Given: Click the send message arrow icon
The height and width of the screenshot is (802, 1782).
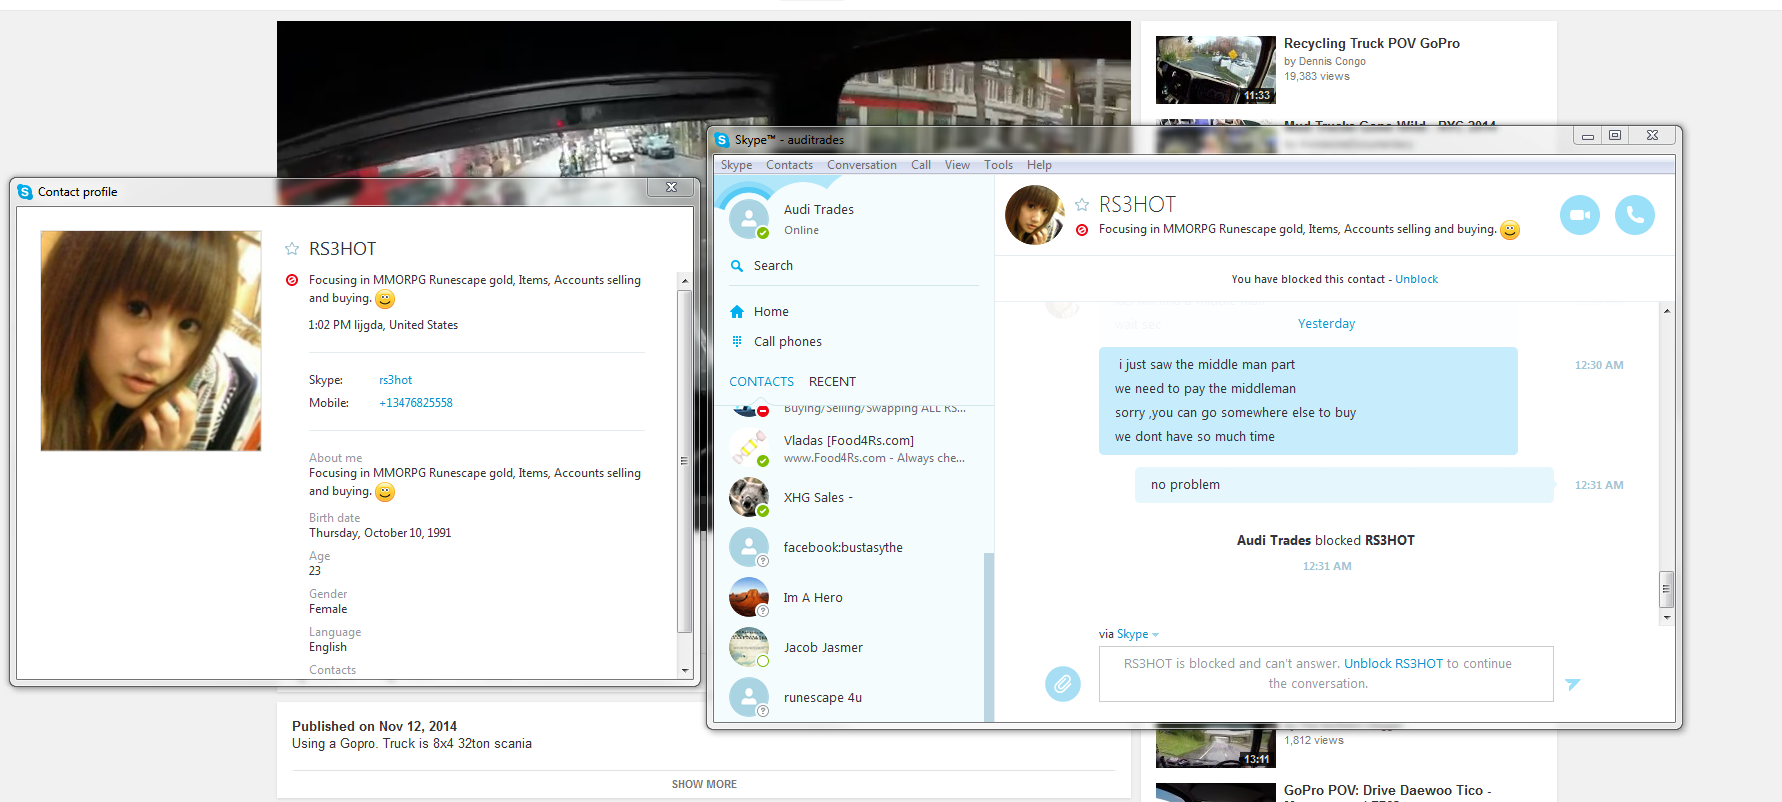Looking at the screenshot, I should tap(1573, 684).
